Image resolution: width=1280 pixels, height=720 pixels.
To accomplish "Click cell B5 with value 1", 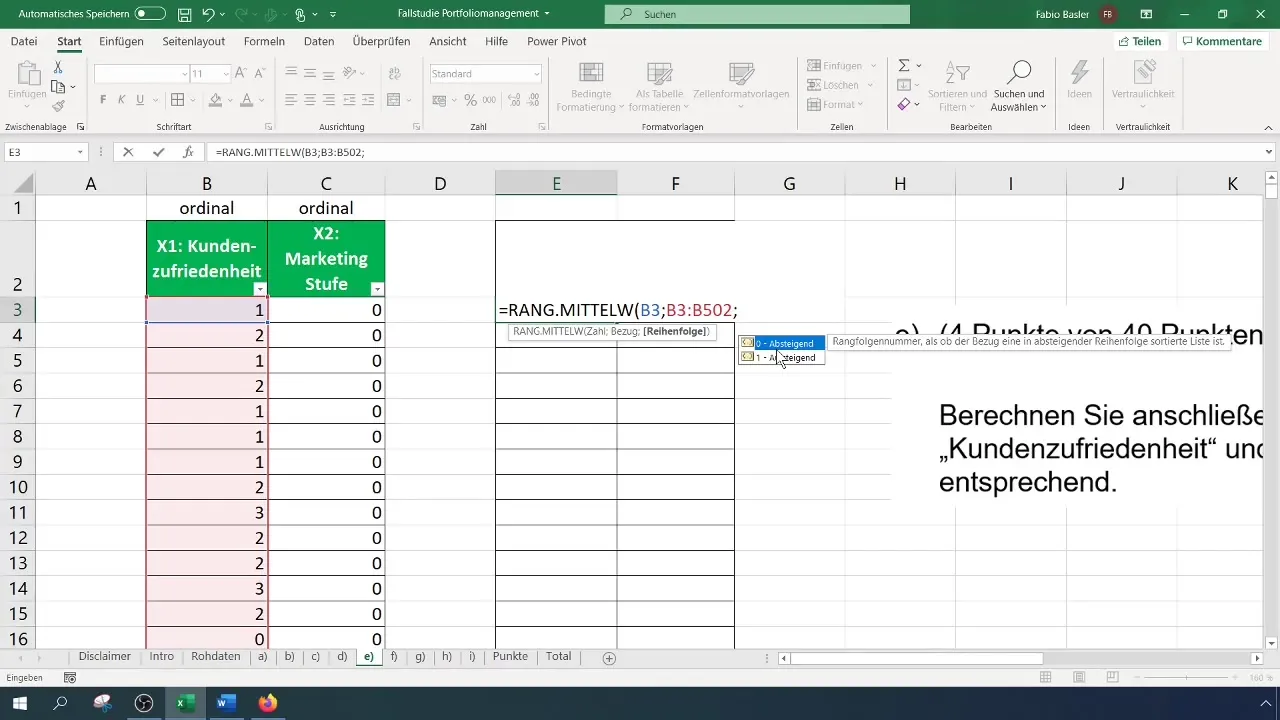I will tap(206, 361).
